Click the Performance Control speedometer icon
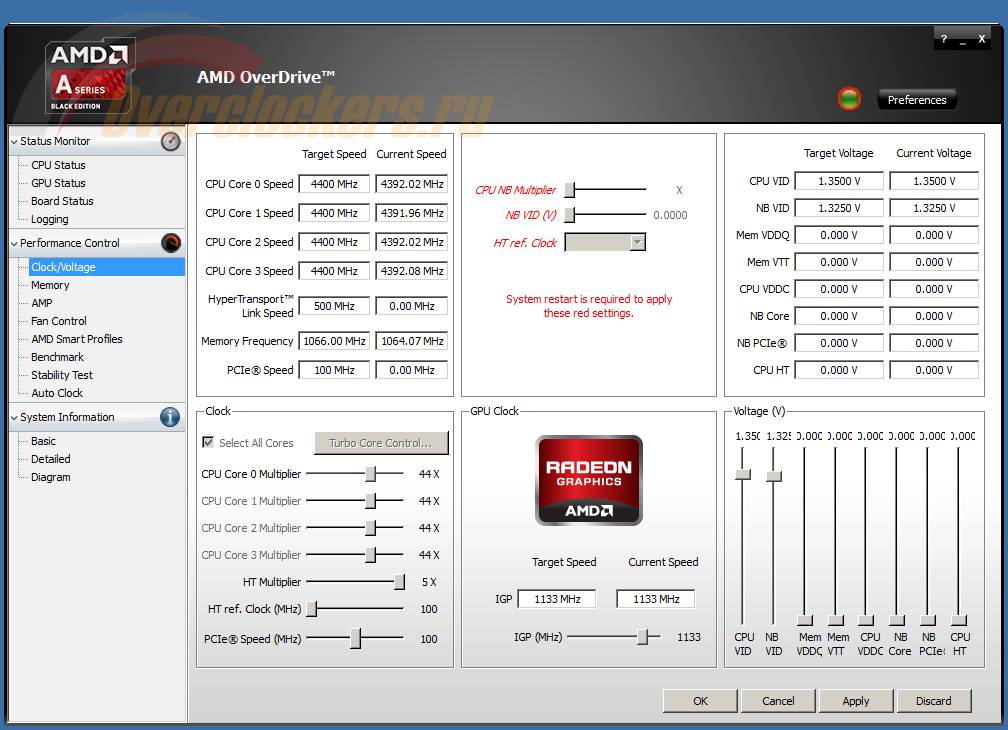 [x=171, y=243]
